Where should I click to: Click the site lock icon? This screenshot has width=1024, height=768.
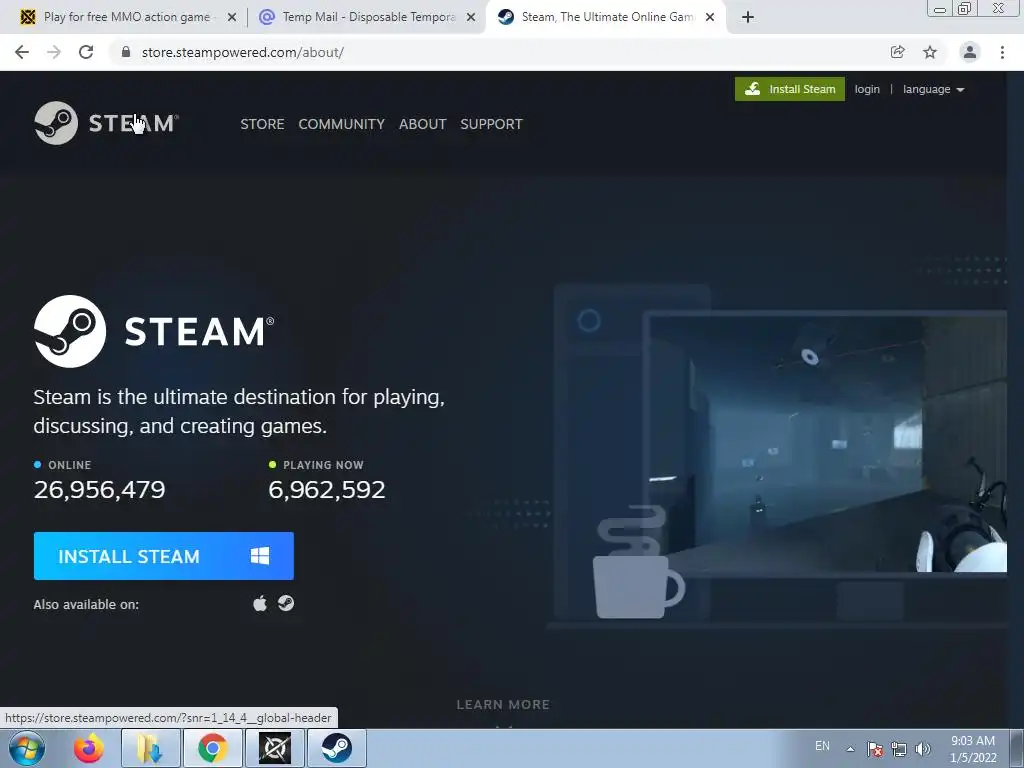[x=126, y=52]
